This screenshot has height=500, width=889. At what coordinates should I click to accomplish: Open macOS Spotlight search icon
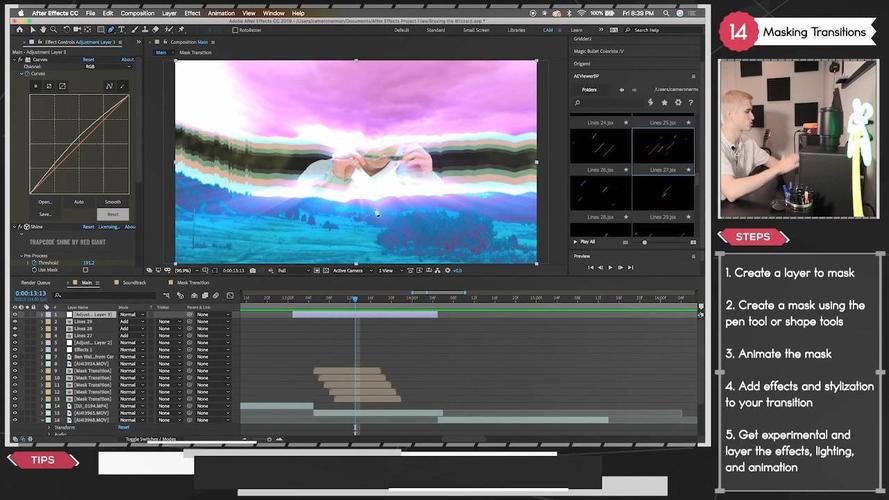point(666,13)
